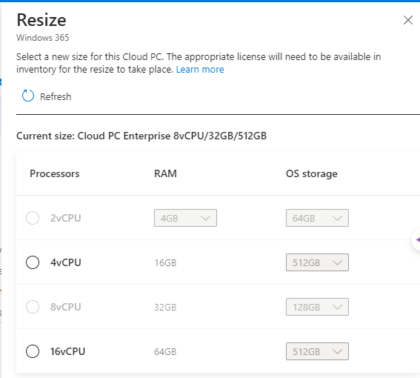420x378 pixels.
Task: Click the Current size Cloud PC Enterprise text
Action: pyautogui.click(x=142, y=136)
